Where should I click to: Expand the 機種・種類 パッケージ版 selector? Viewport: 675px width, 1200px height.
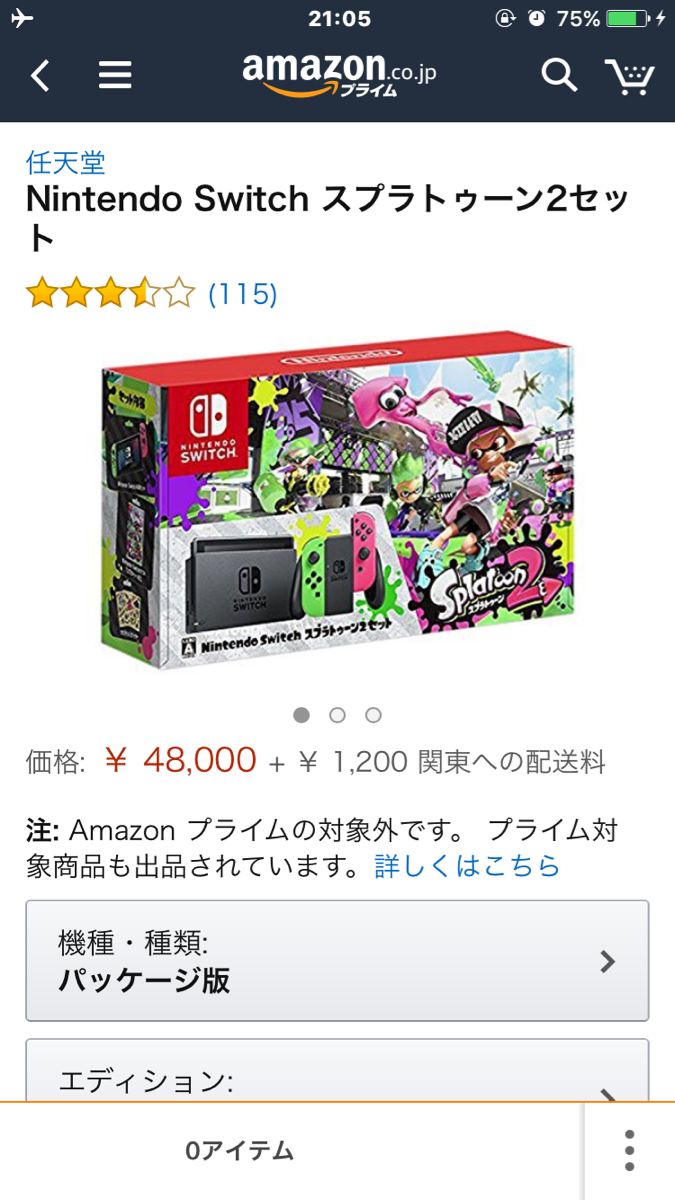(337, 961)
